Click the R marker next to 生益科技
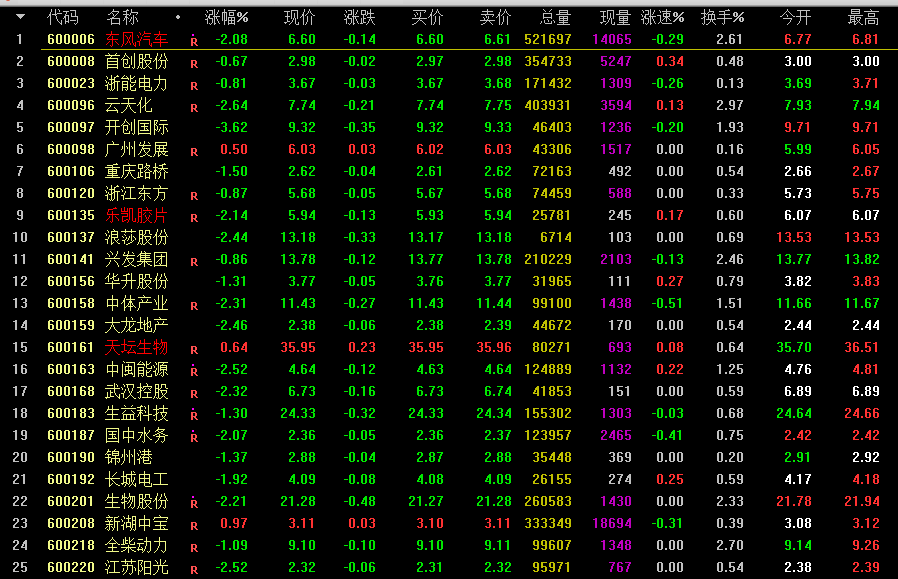Viewport: 898px width, 579px height. tap(194, 415)
